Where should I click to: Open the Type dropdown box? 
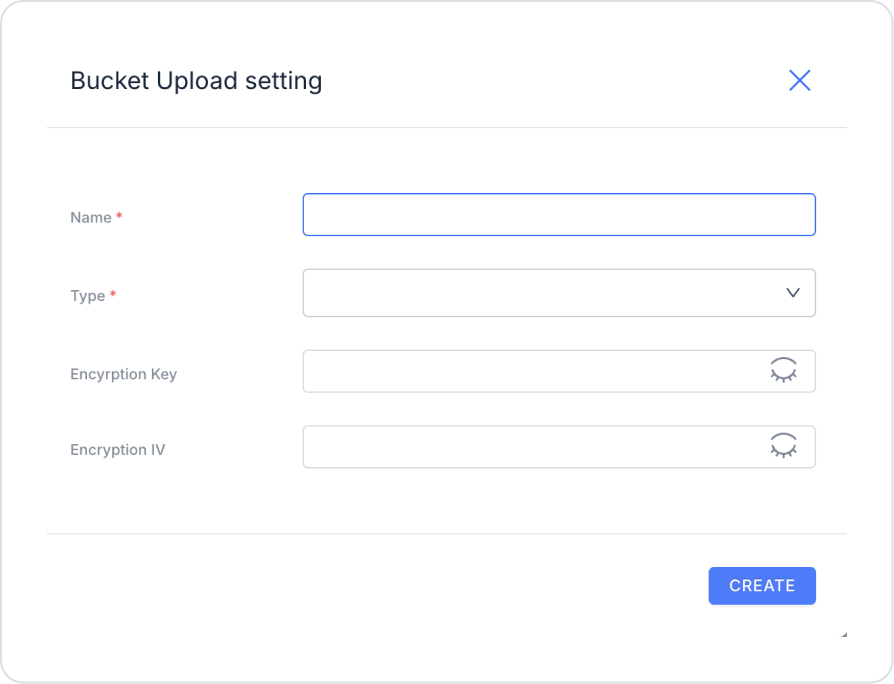click(x=559, y=293)
